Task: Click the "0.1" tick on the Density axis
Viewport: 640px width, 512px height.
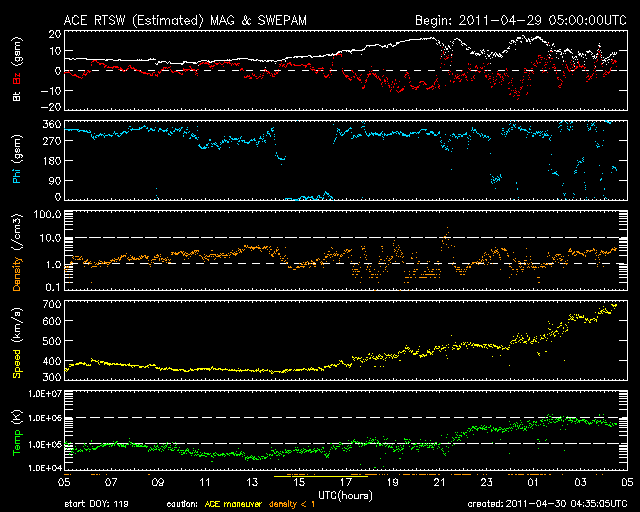Action: [x=53, y=287]
